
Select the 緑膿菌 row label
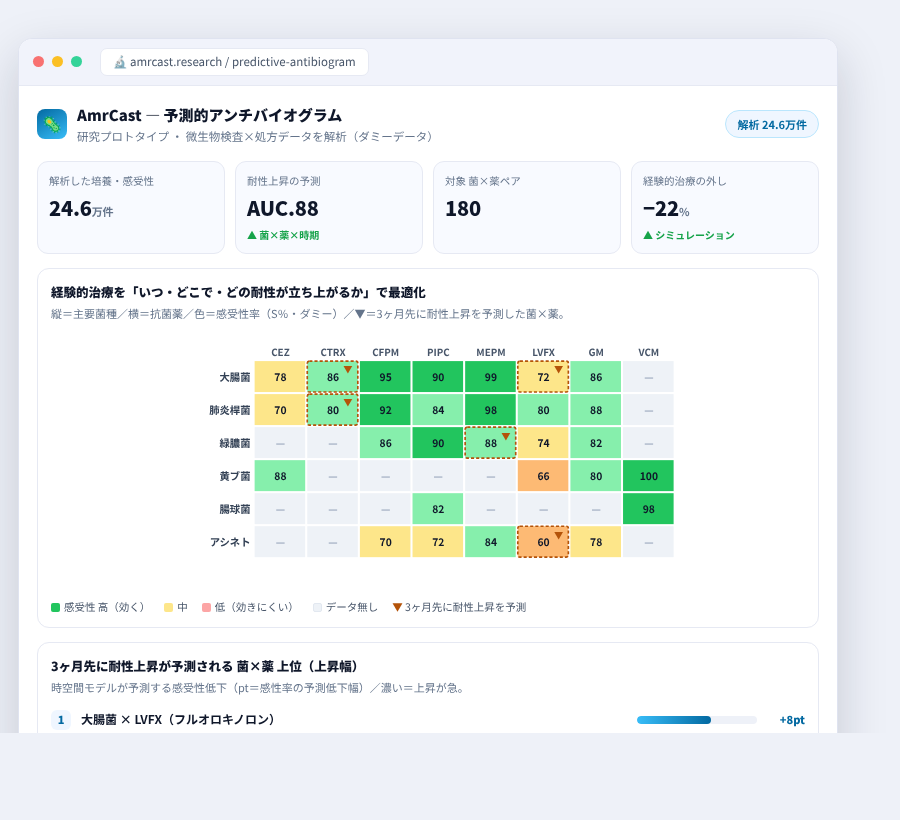tap(235, 443)
